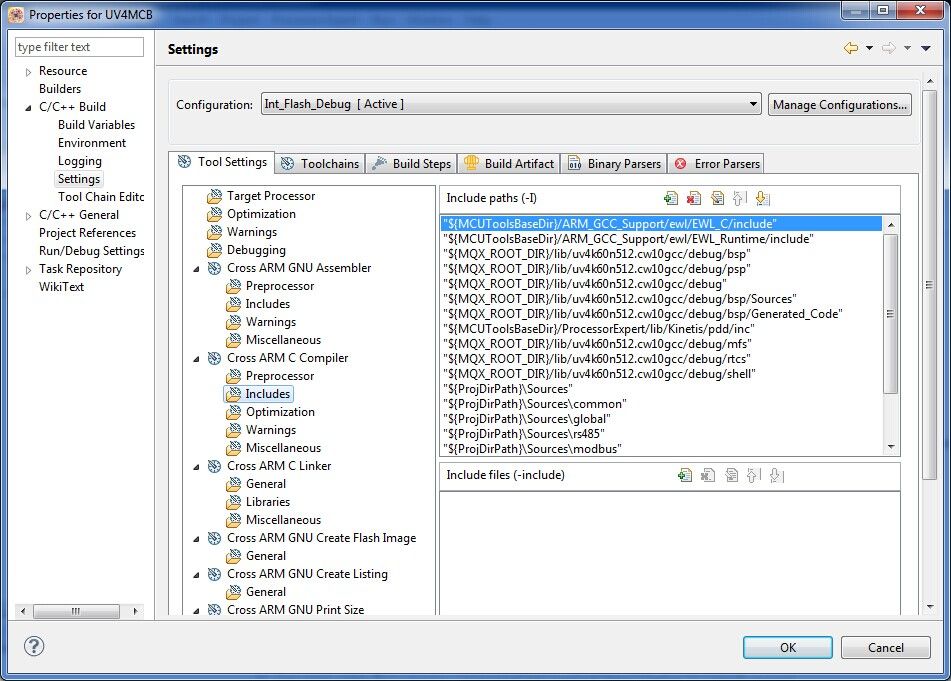The height and width of the screenshot is (681, 951).
Task: Collapse Cross ARM GNU Create Listing node
Action: [196, 575]
